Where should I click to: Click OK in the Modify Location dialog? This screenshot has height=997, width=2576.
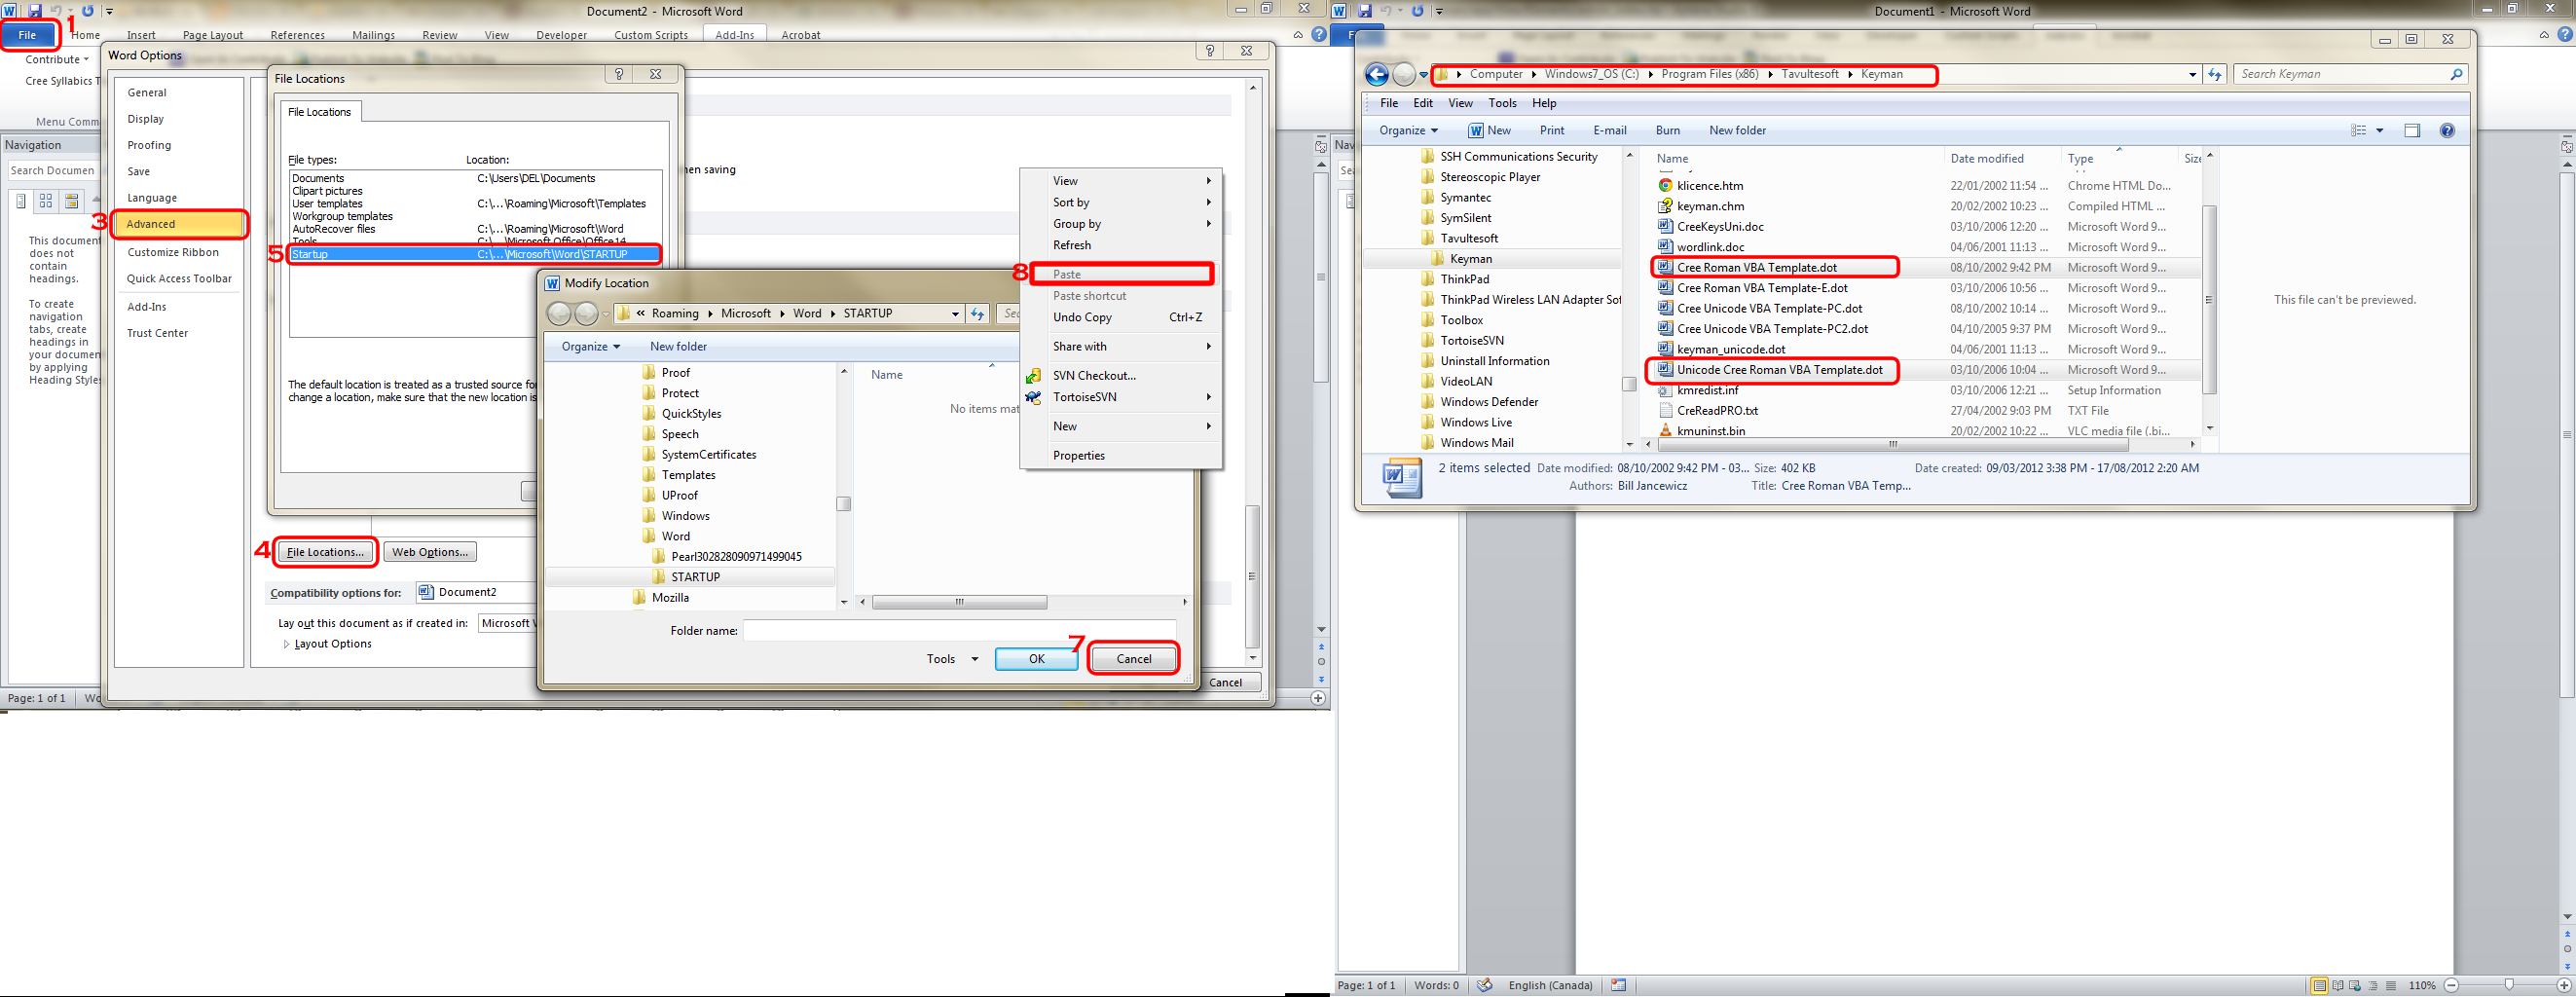pyautogui.click(x=1036, y=659)
